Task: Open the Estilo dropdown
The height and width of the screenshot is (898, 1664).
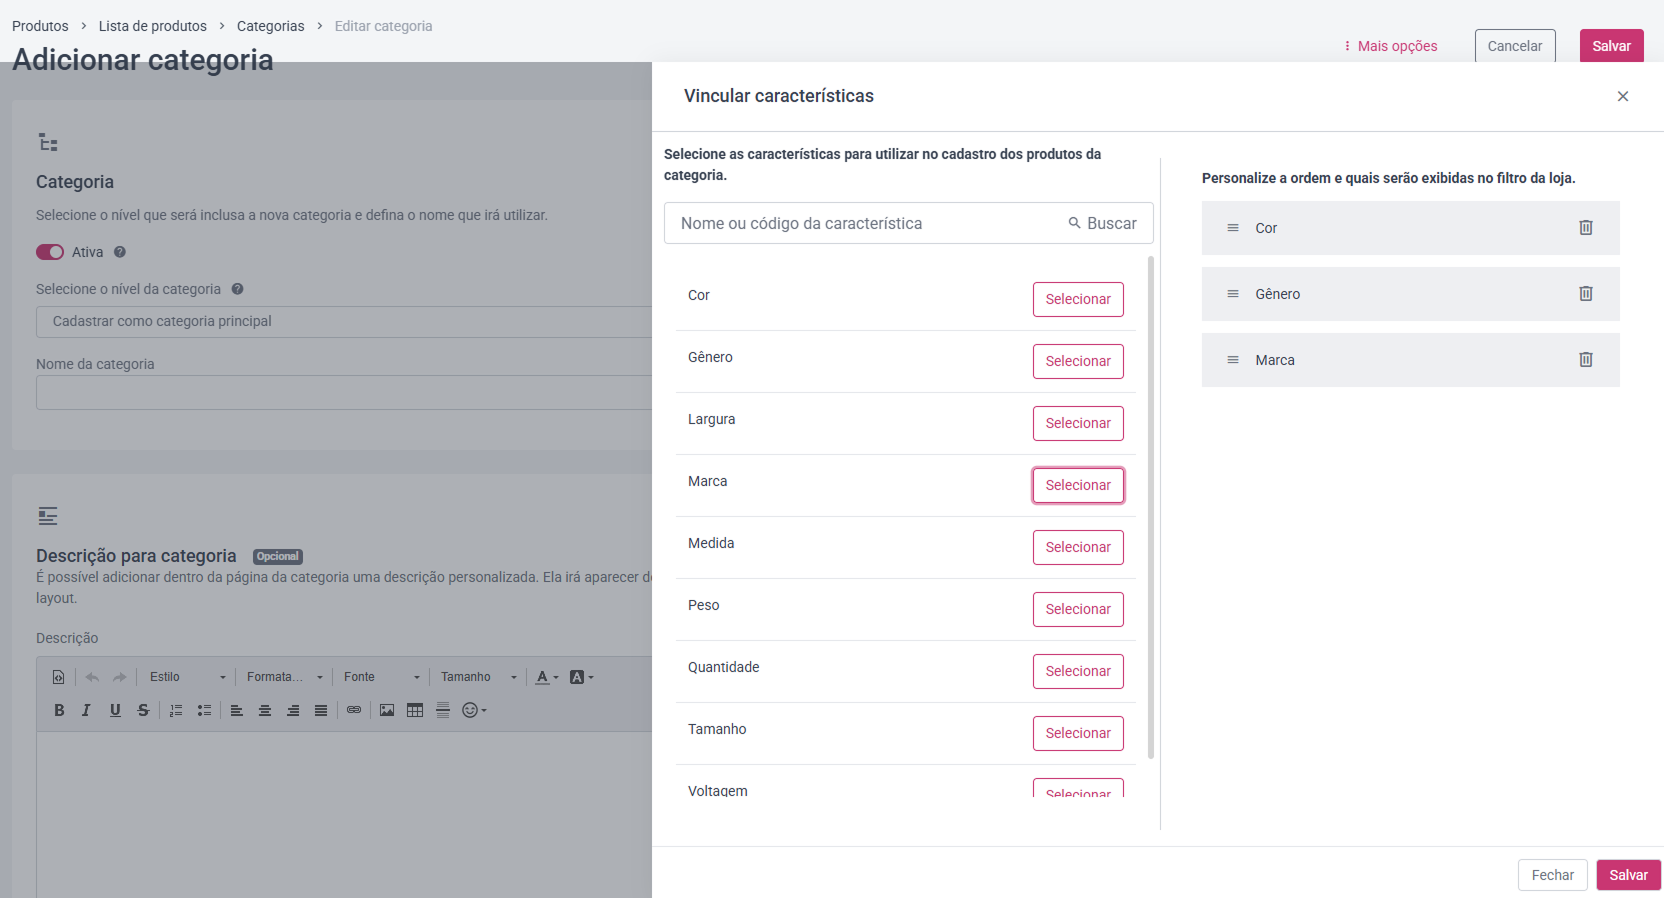Action: point(188,677)
